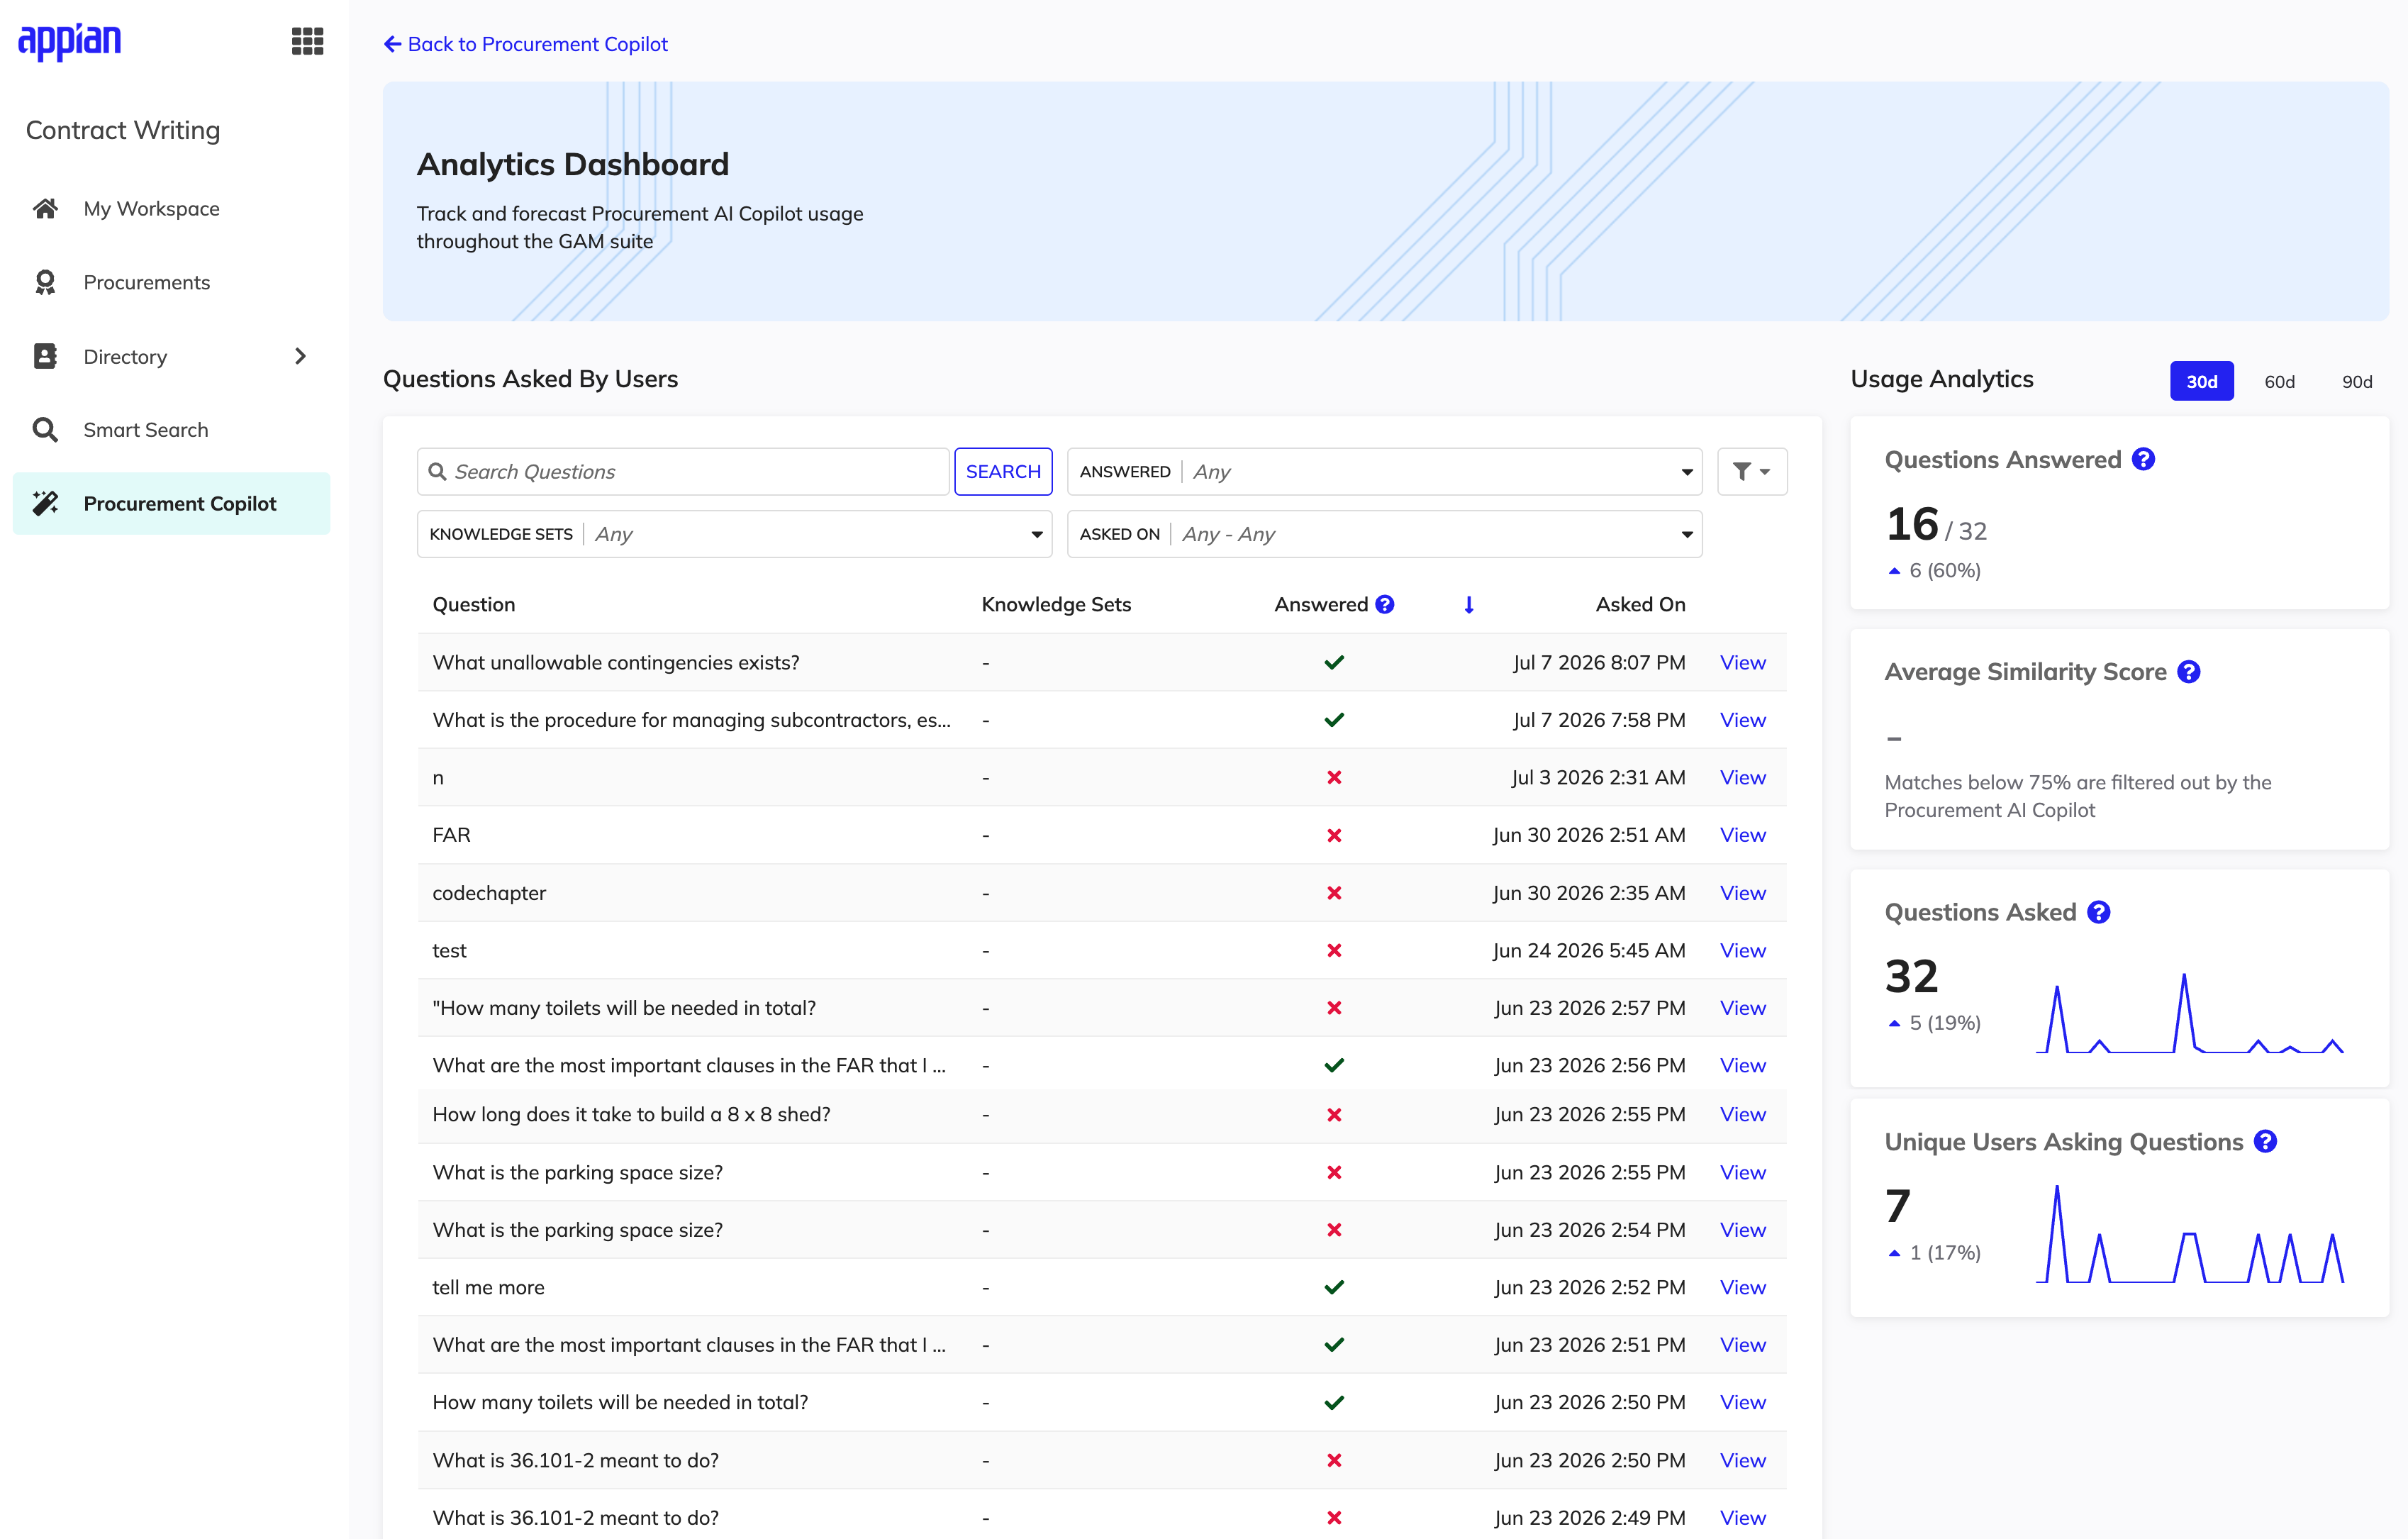Click the Answered column help icon
The image size is (2408, 1539).
pyautogui.click(x=1385, y=604)
